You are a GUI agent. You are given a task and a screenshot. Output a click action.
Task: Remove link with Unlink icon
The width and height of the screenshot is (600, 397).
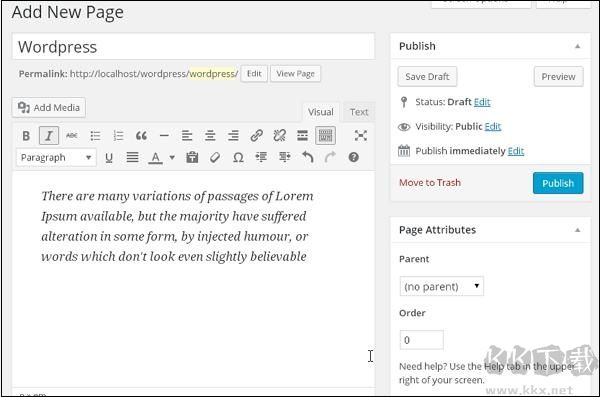(279, 136)
